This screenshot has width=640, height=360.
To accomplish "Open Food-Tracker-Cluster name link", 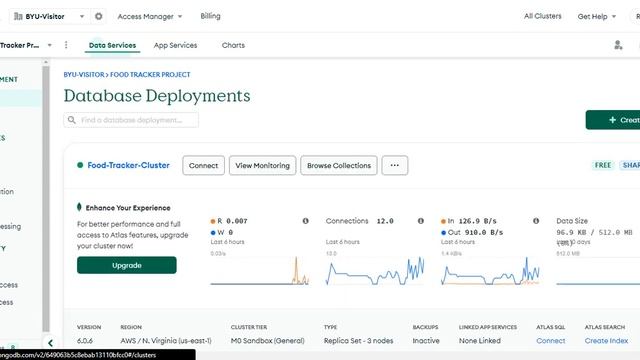I will 129,165.
